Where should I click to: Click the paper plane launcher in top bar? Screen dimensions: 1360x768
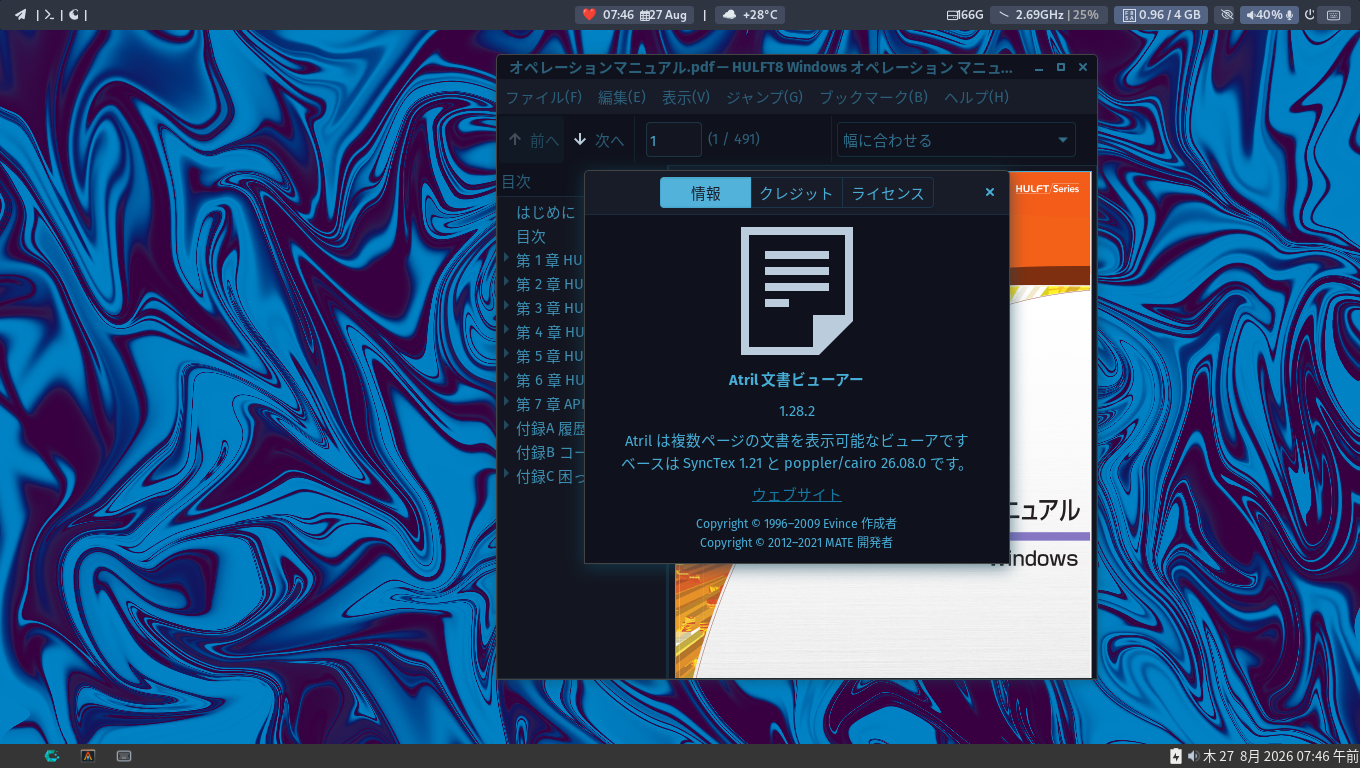pyautogui.click(x=20, y=14)
